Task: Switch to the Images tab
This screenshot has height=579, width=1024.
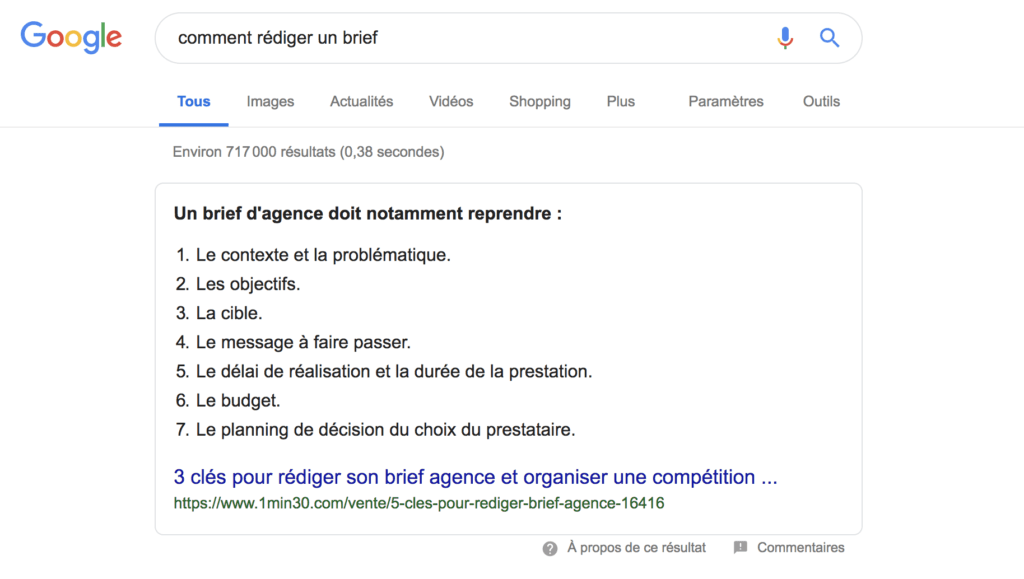Action: pos(270,102)
